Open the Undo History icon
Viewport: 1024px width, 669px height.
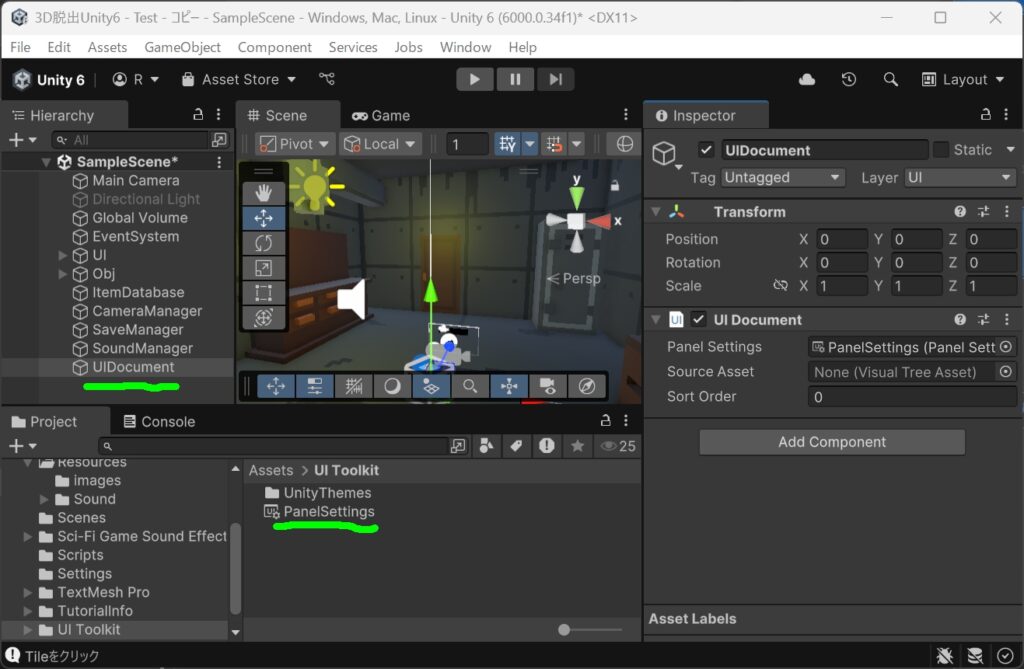(849, 80)
